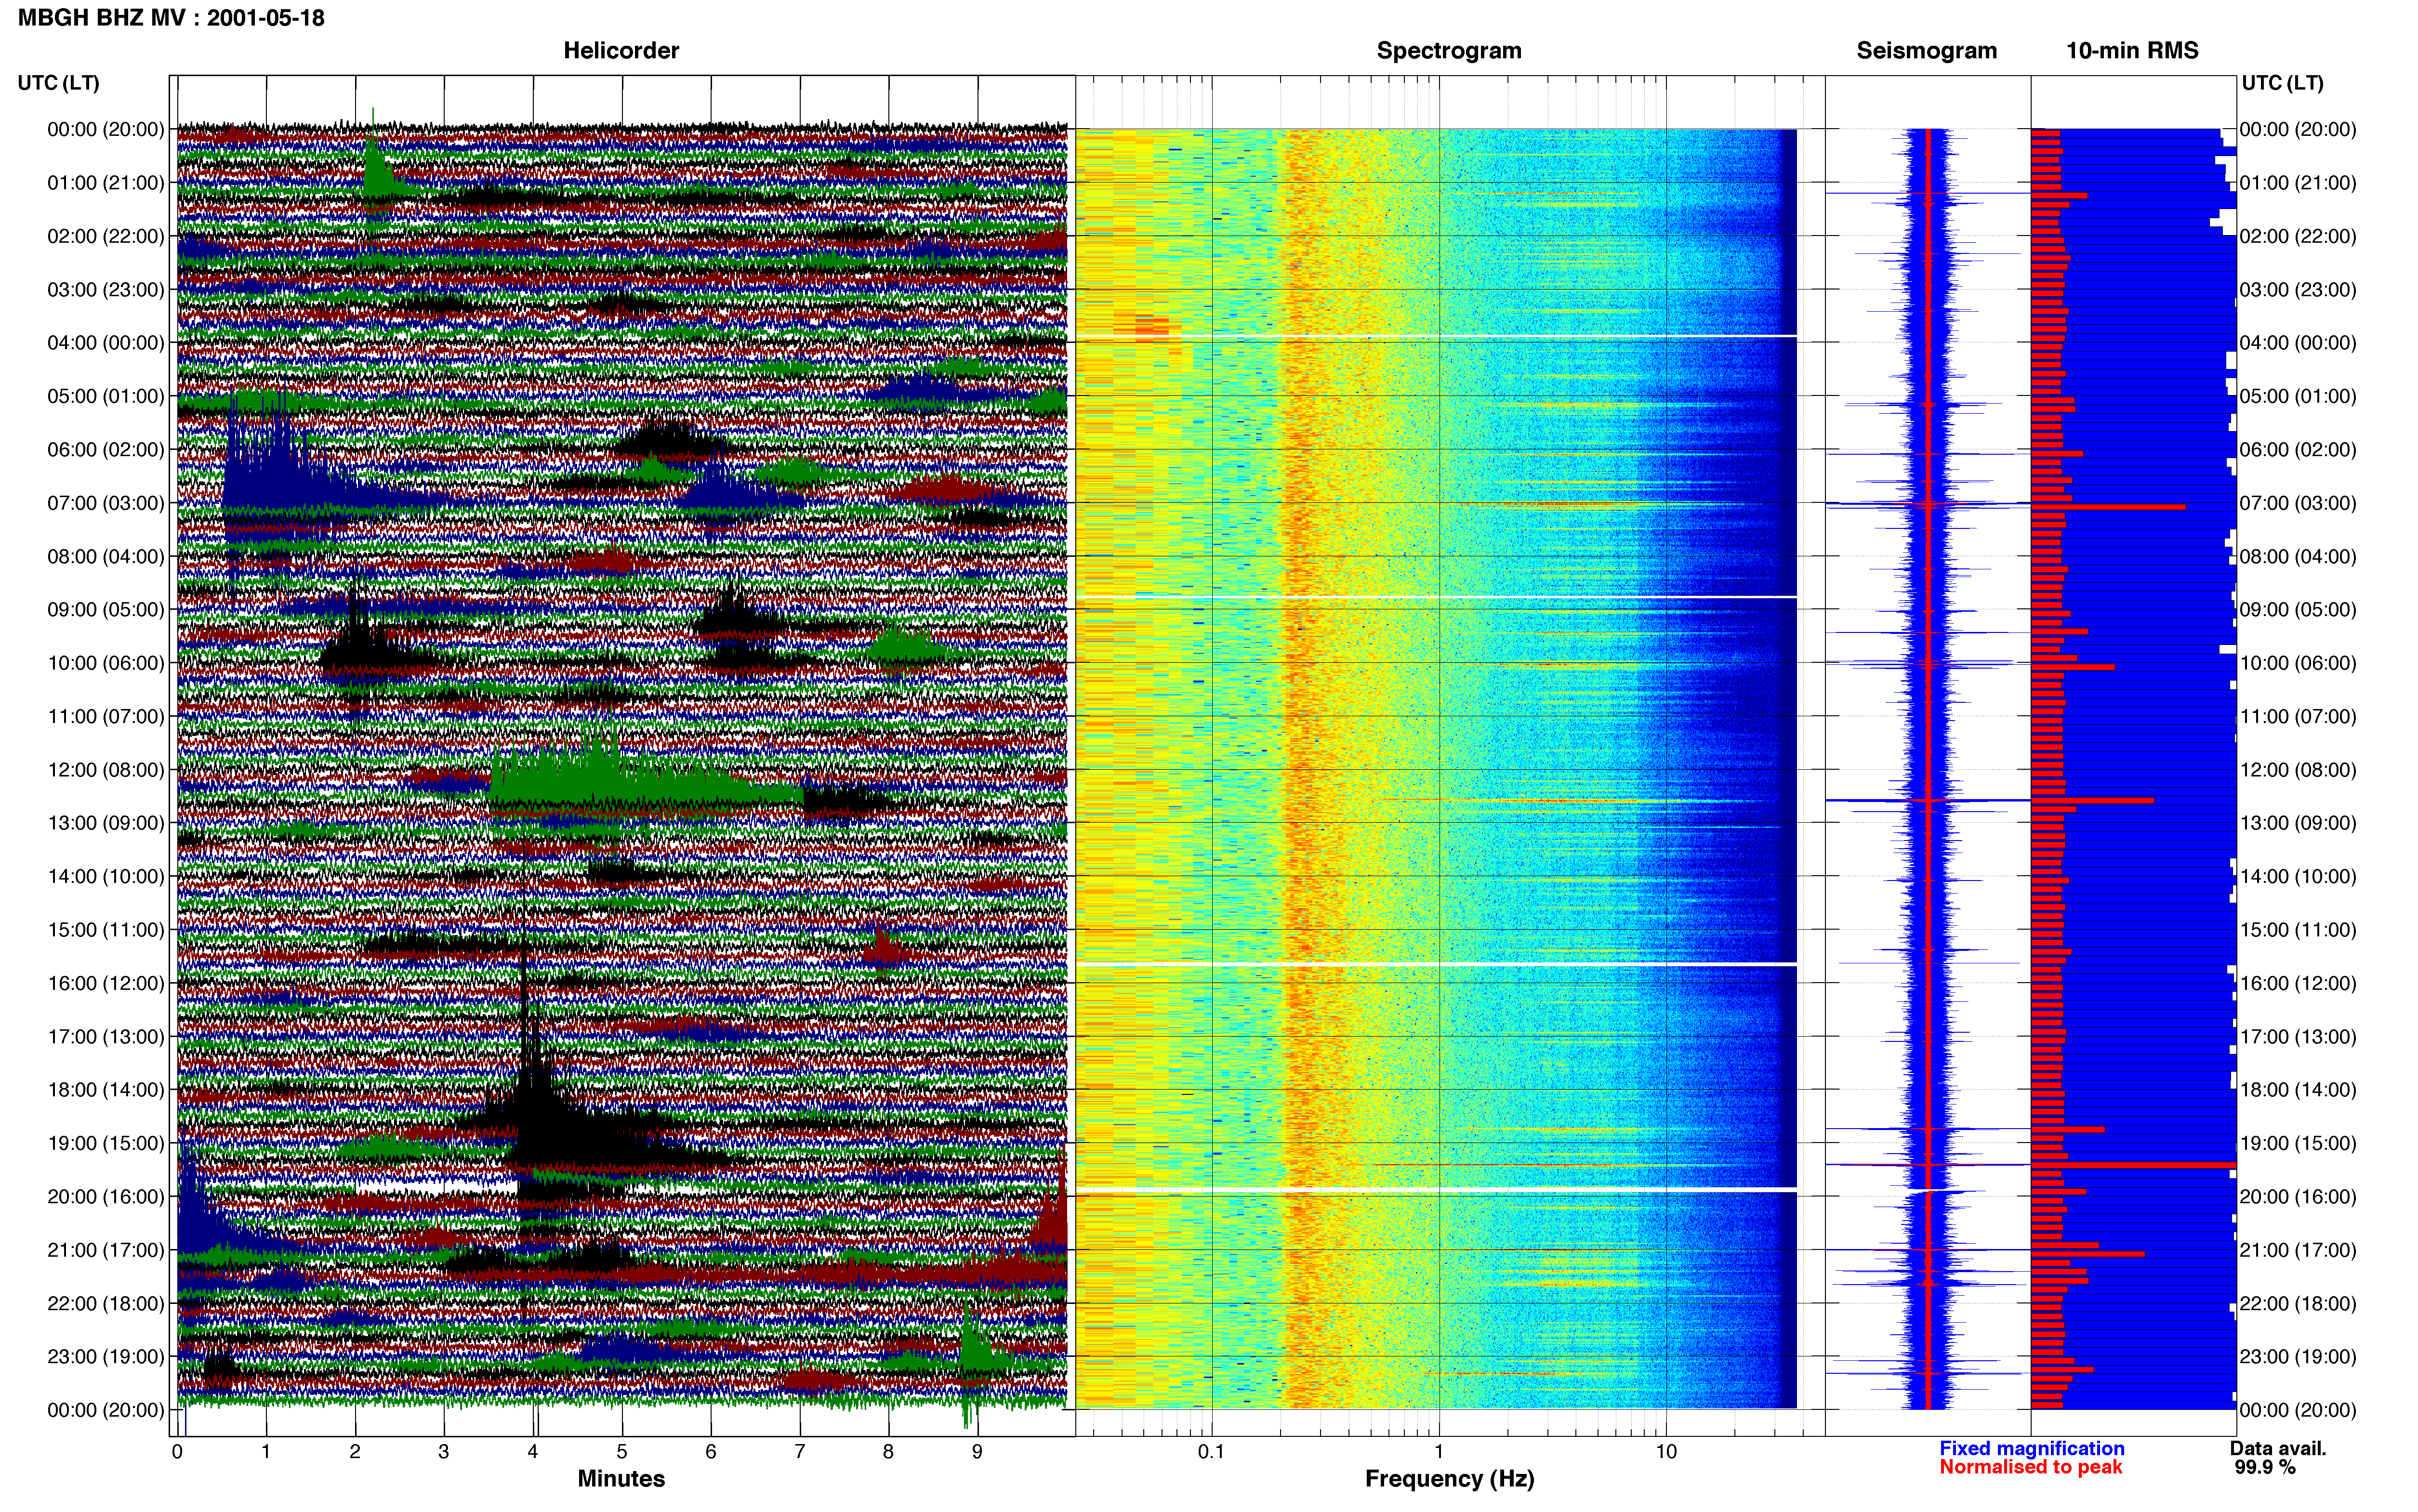Click the "UTC (LT)" label beside the RMS panel
The image size is (2418, 1512).
(x=2282, y=83)
